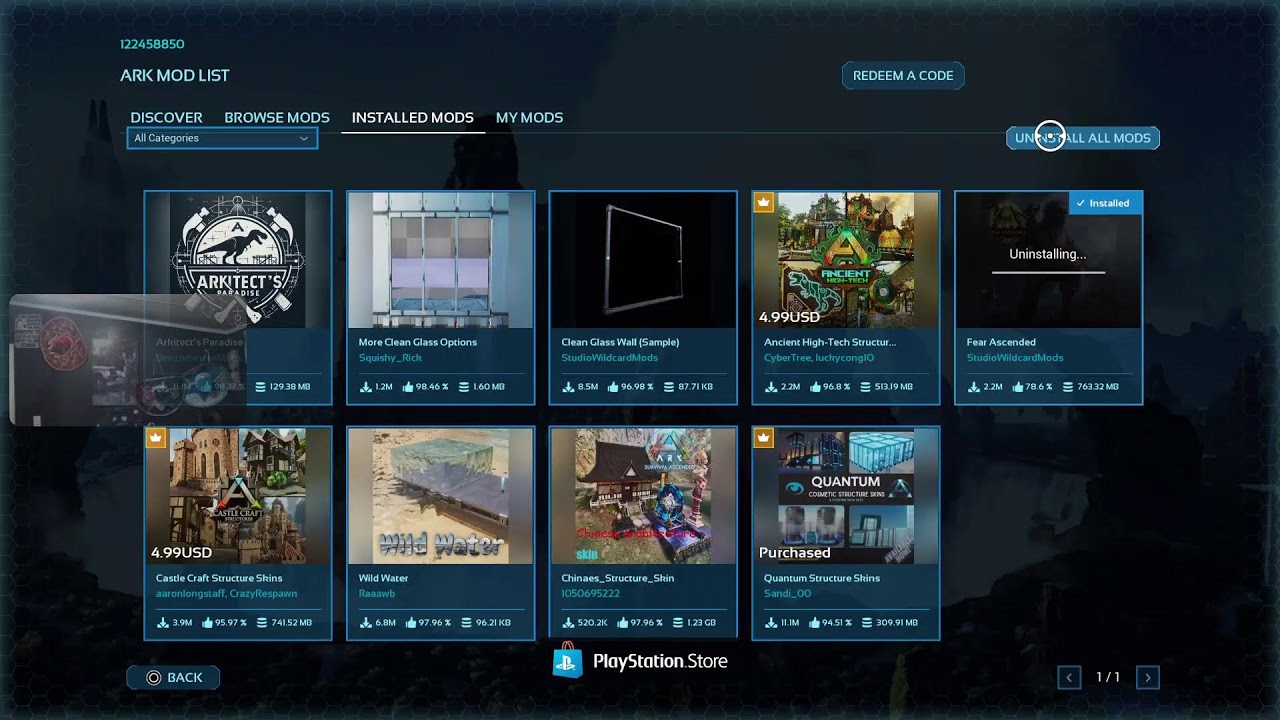Go back with the Back button
This screenshot has height=720, width=1280.
tap(174, 677)
